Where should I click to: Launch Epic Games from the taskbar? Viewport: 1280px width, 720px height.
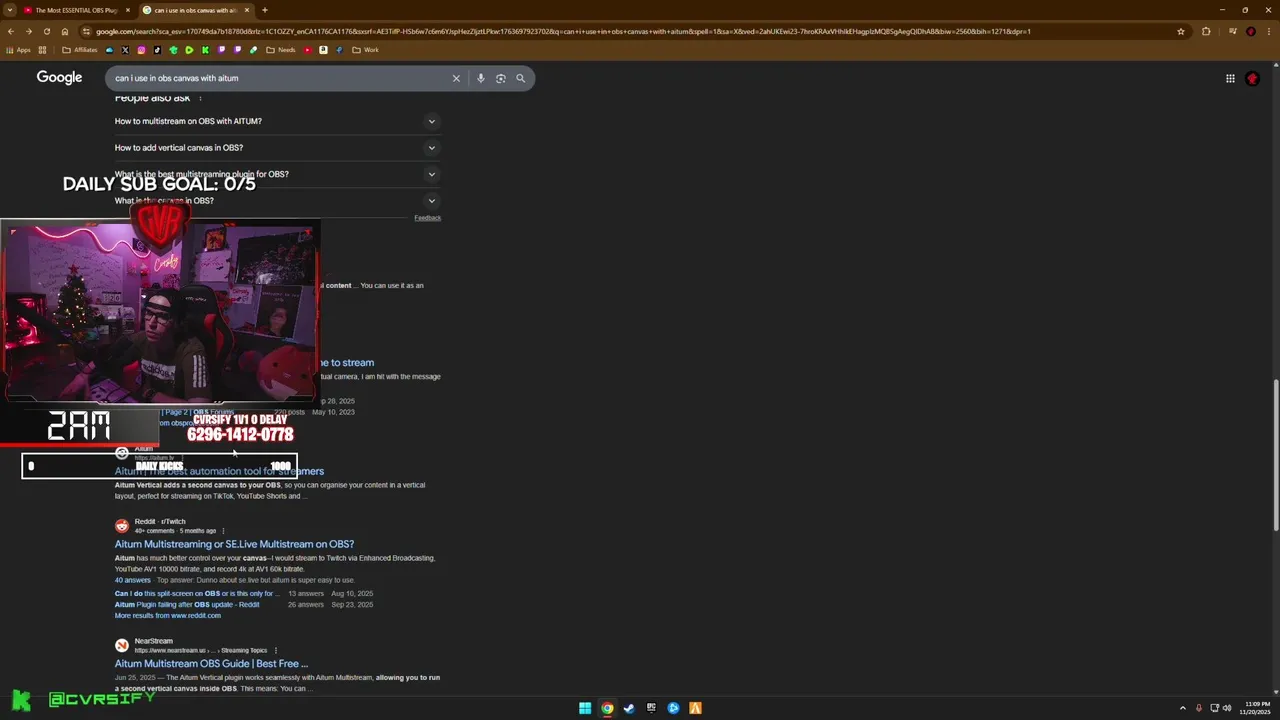coord(651,708)
